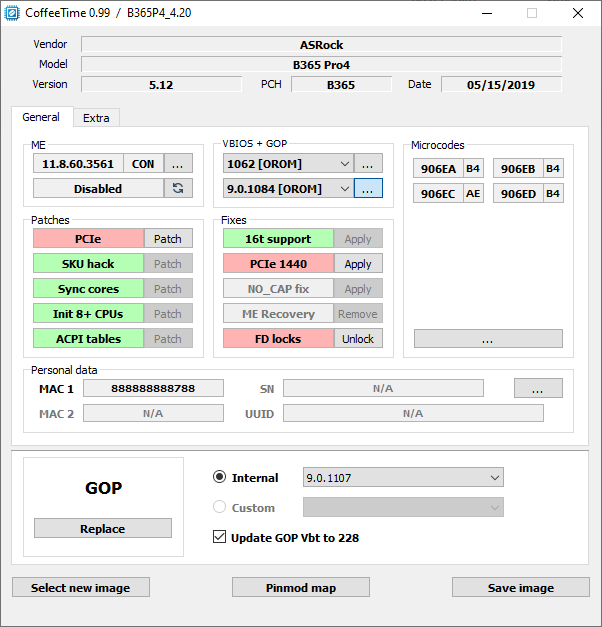The height and width of the screenshot is (627, 602).
Task: Switch to the Extra tab
Action: [x=96, y=118]
